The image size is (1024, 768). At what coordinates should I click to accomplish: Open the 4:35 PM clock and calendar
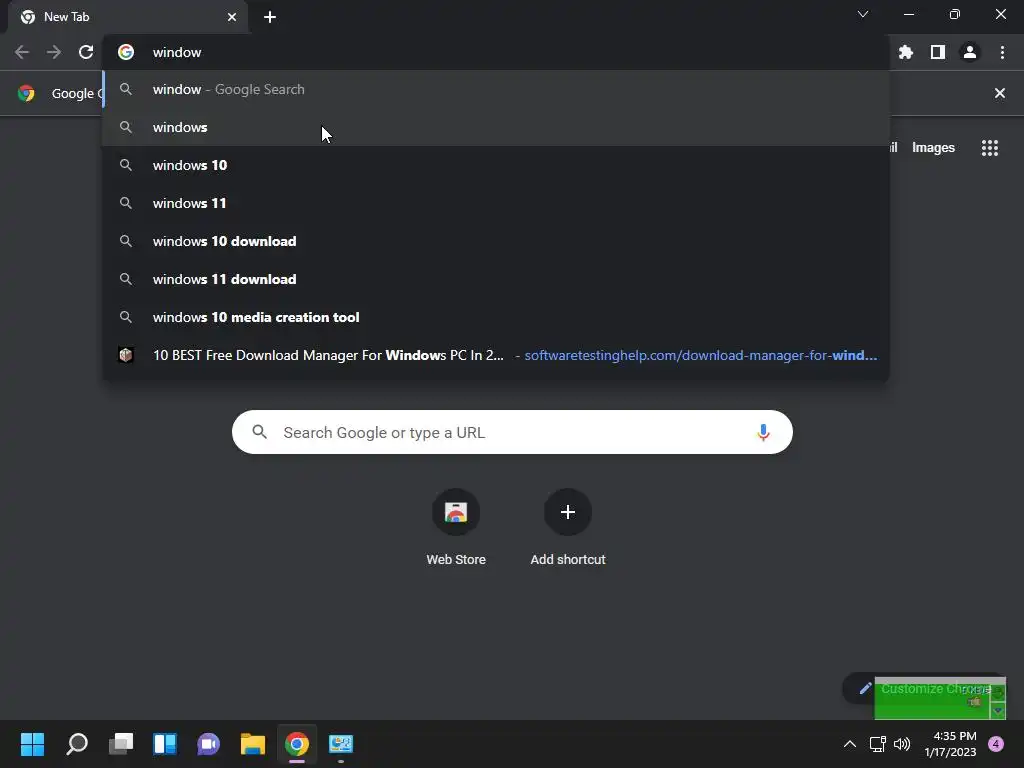[950, 744]
